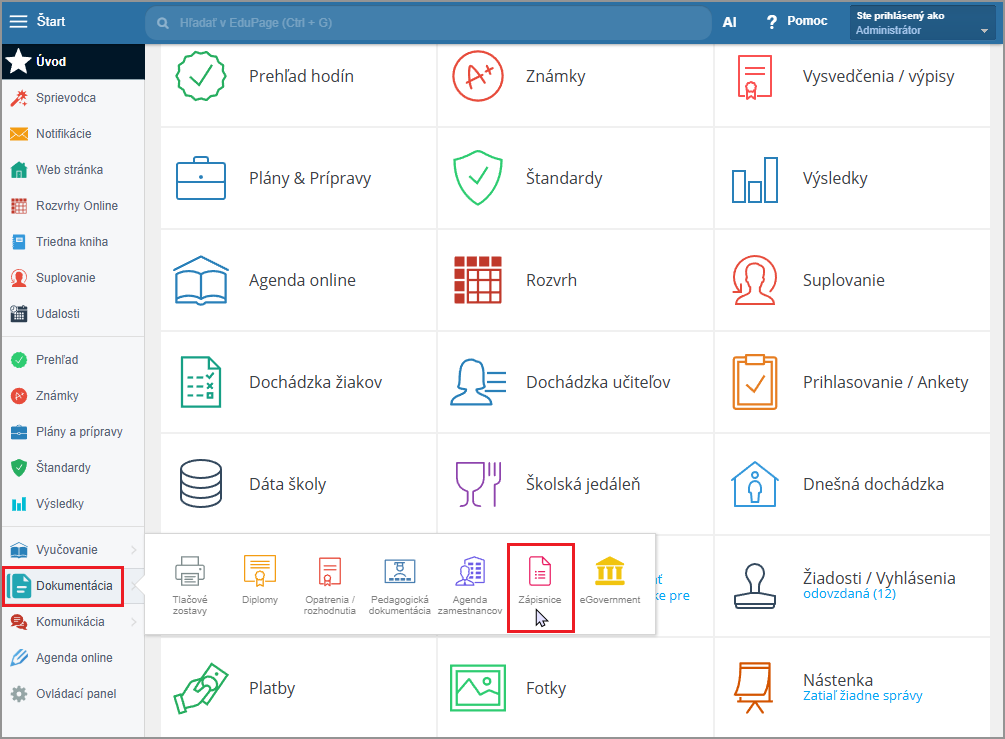Toggle the hamburger menu next to Štart
The height and width of the screenshot is (739, 1005).
[x=18, y=21]
